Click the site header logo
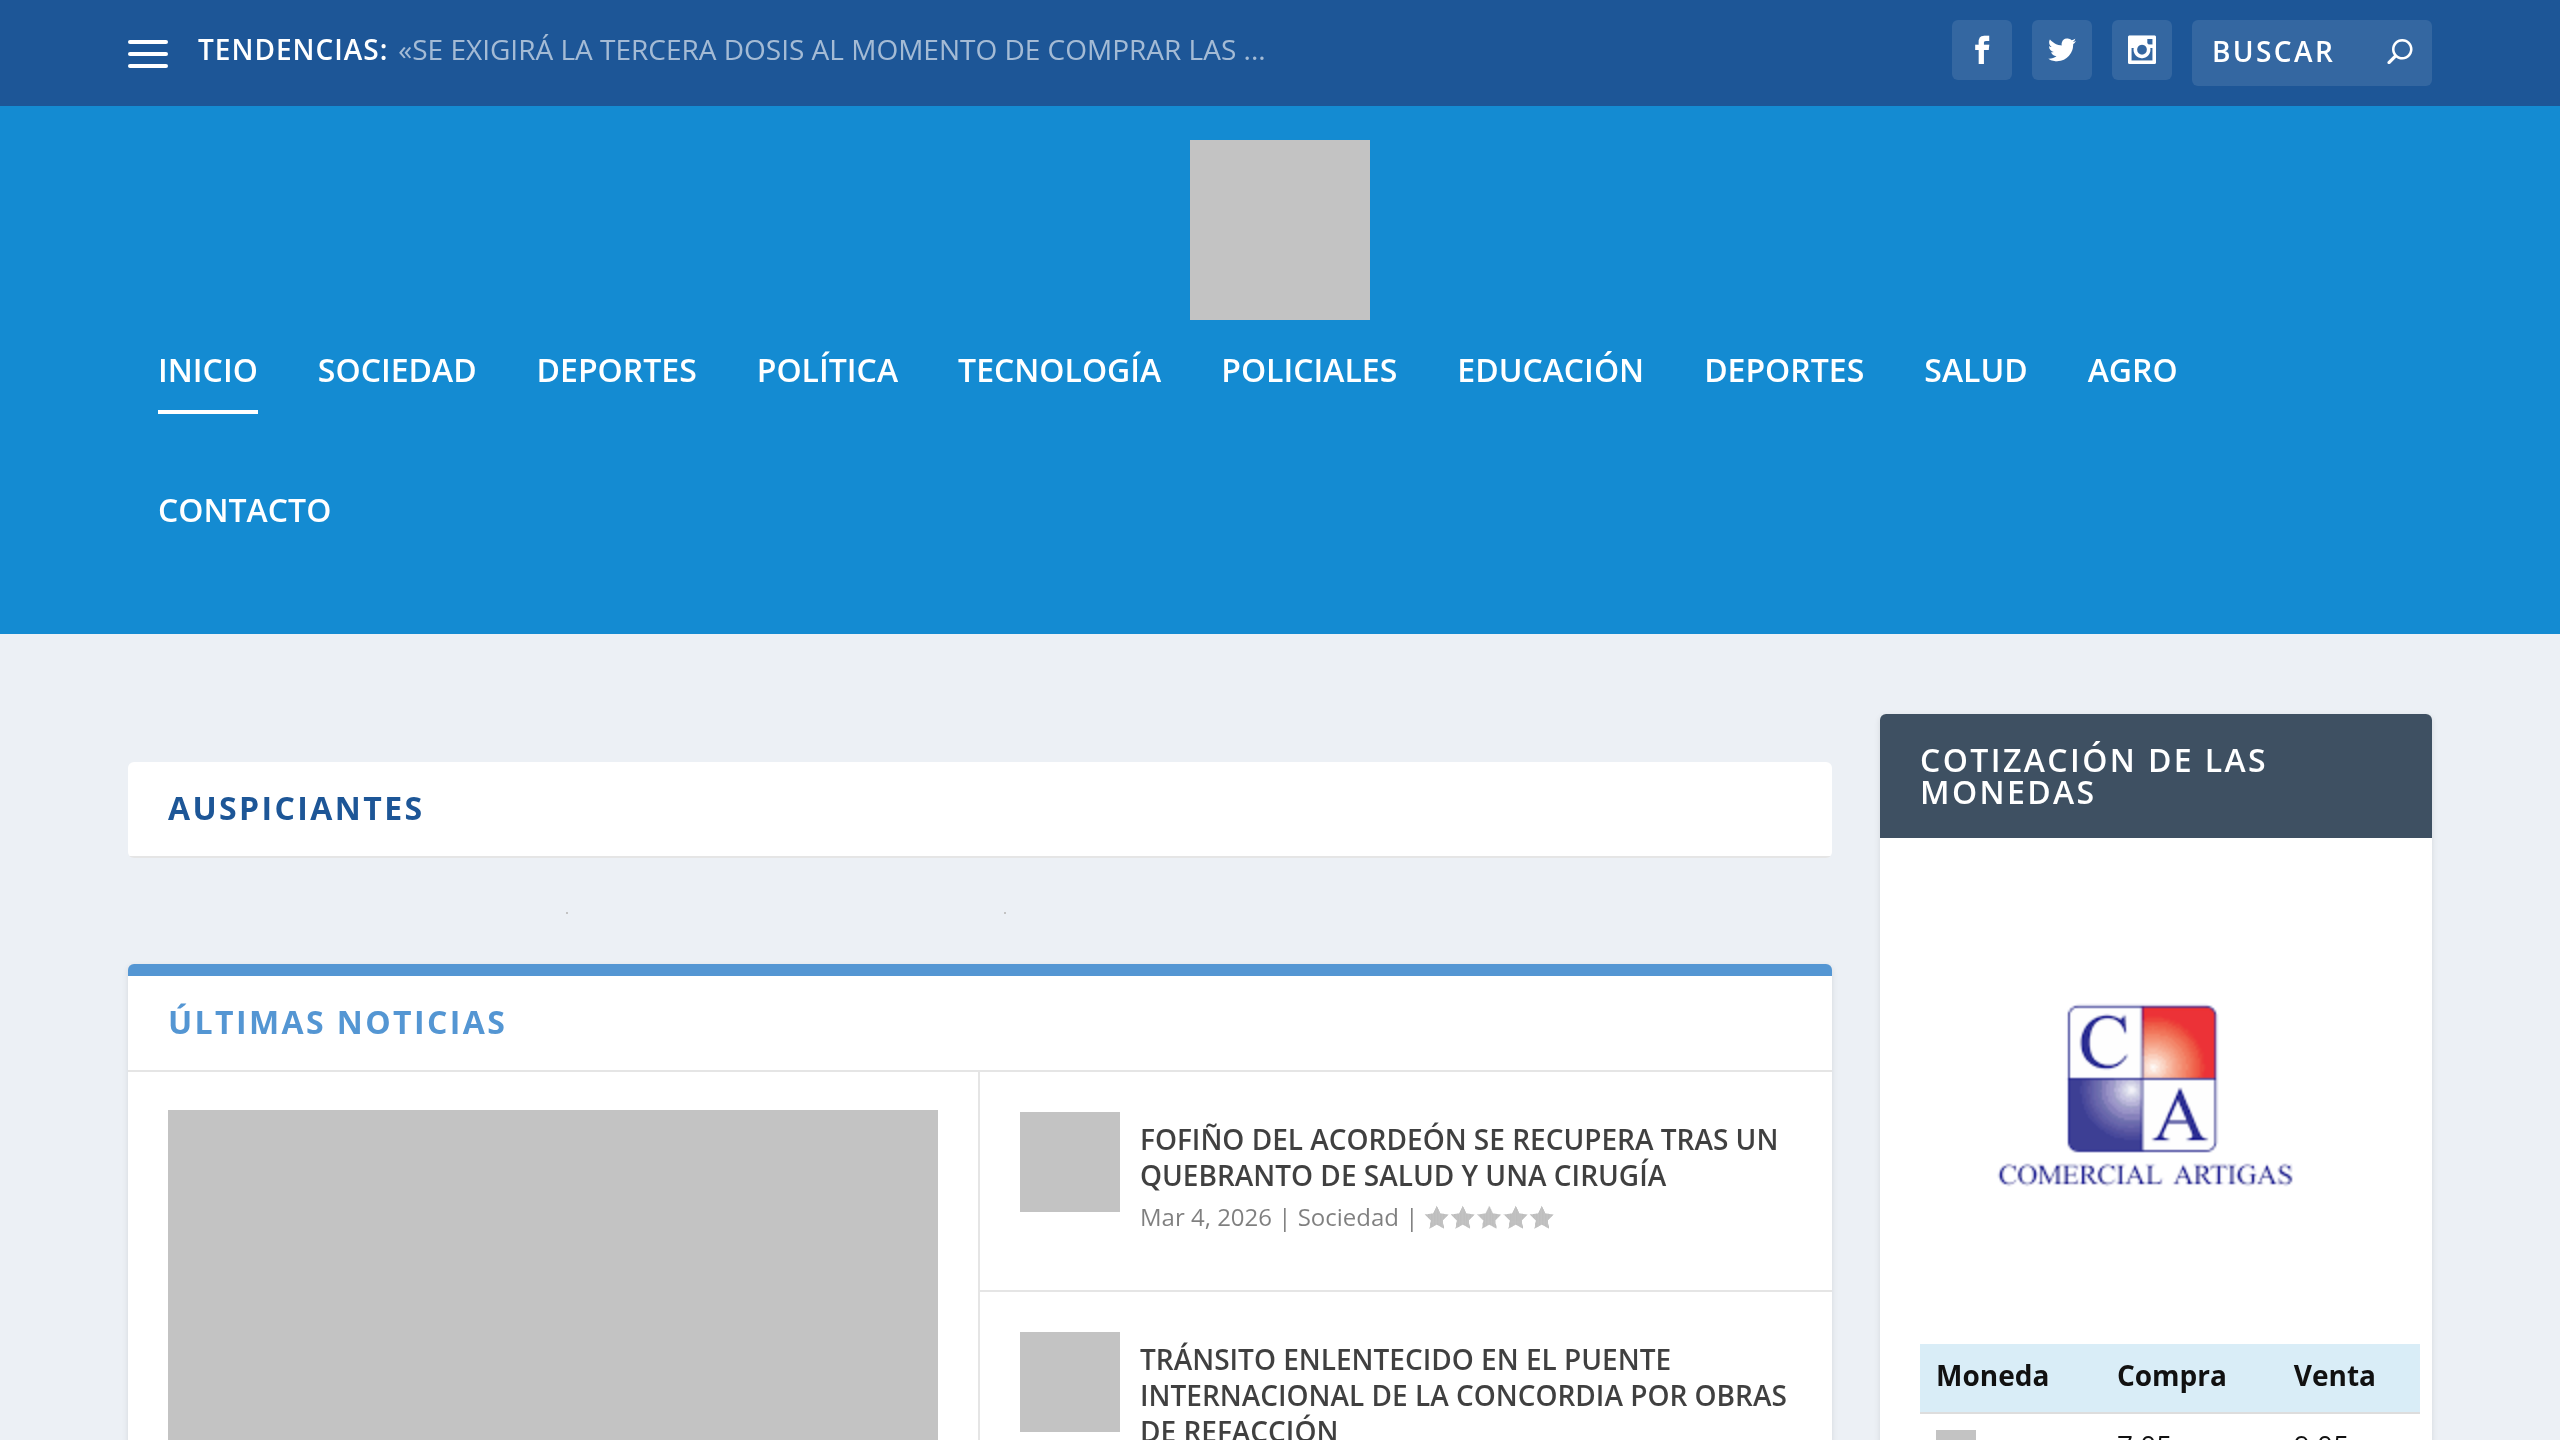This screenshot has width=2560, height=1440. coord(1280,229)
